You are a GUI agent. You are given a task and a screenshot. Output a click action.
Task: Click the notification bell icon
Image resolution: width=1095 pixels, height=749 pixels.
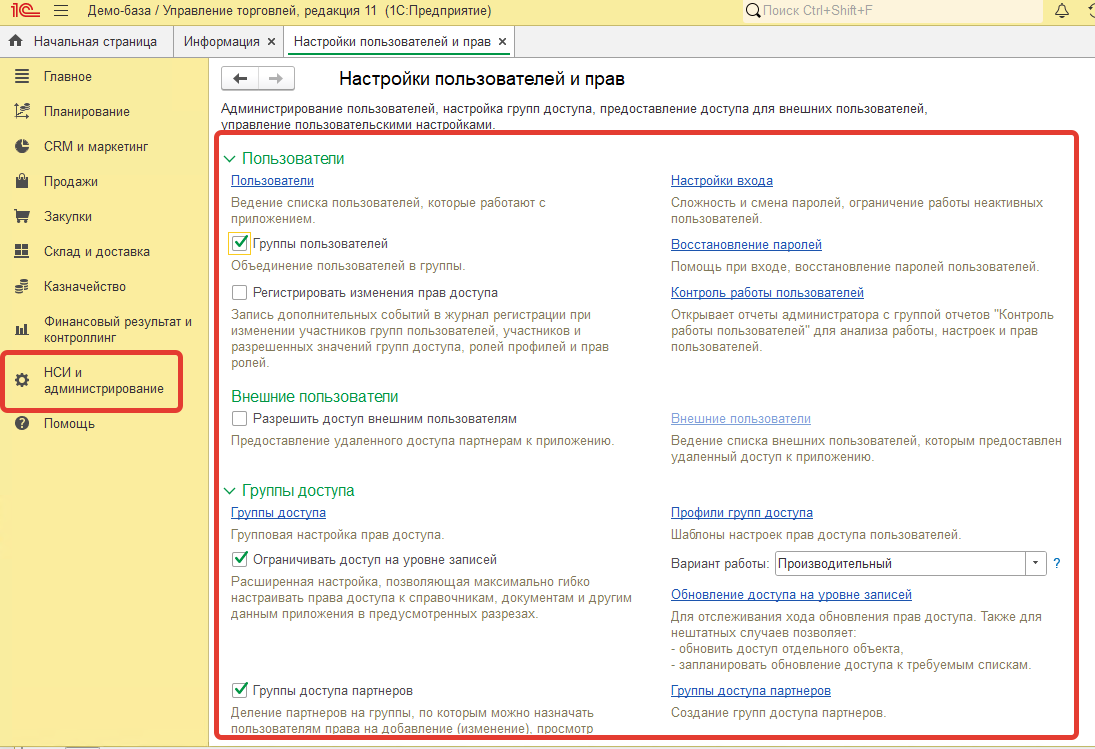point(1061,10)
